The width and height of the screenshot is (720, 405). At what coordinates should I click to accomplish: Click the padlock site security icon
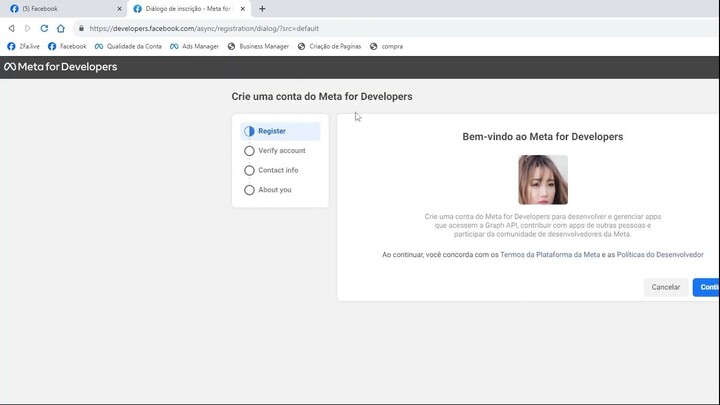click(x=81, y=28)
